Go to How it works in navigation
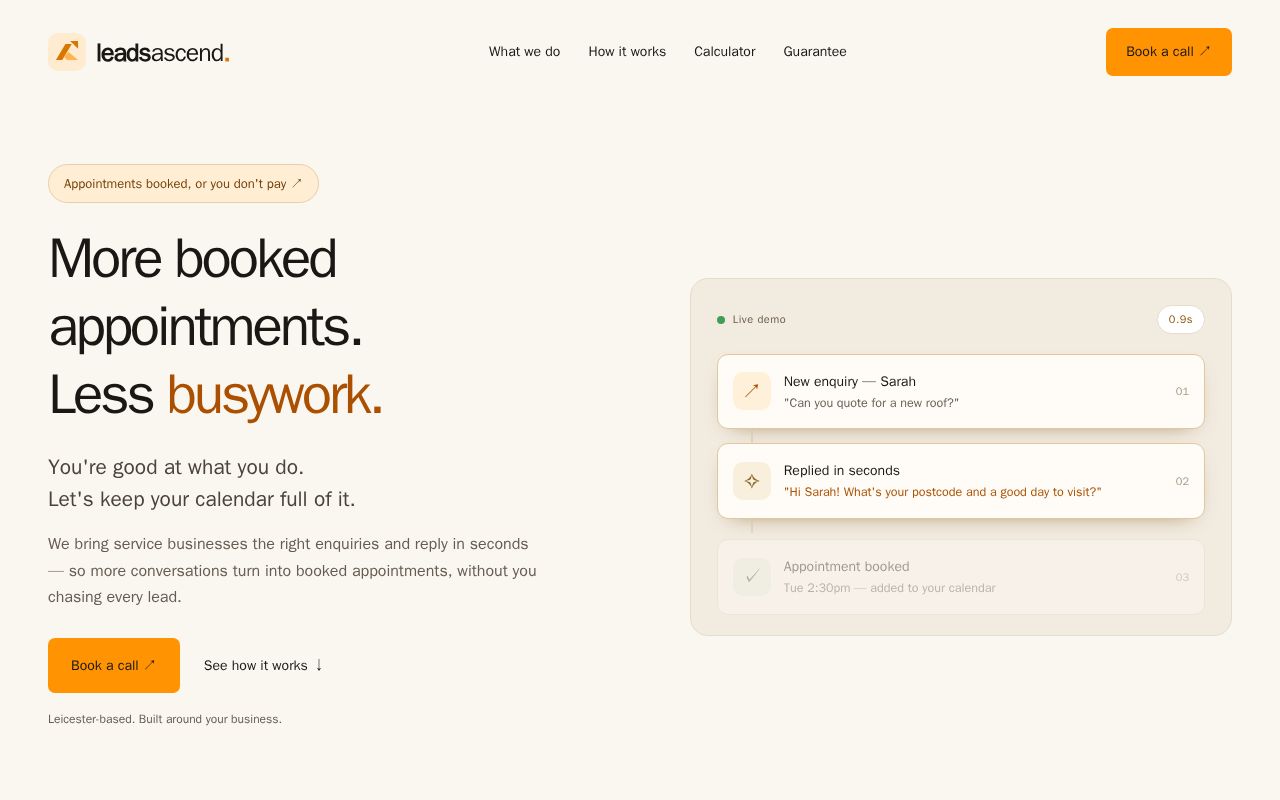1280x800 pixels. click(627, 52)
